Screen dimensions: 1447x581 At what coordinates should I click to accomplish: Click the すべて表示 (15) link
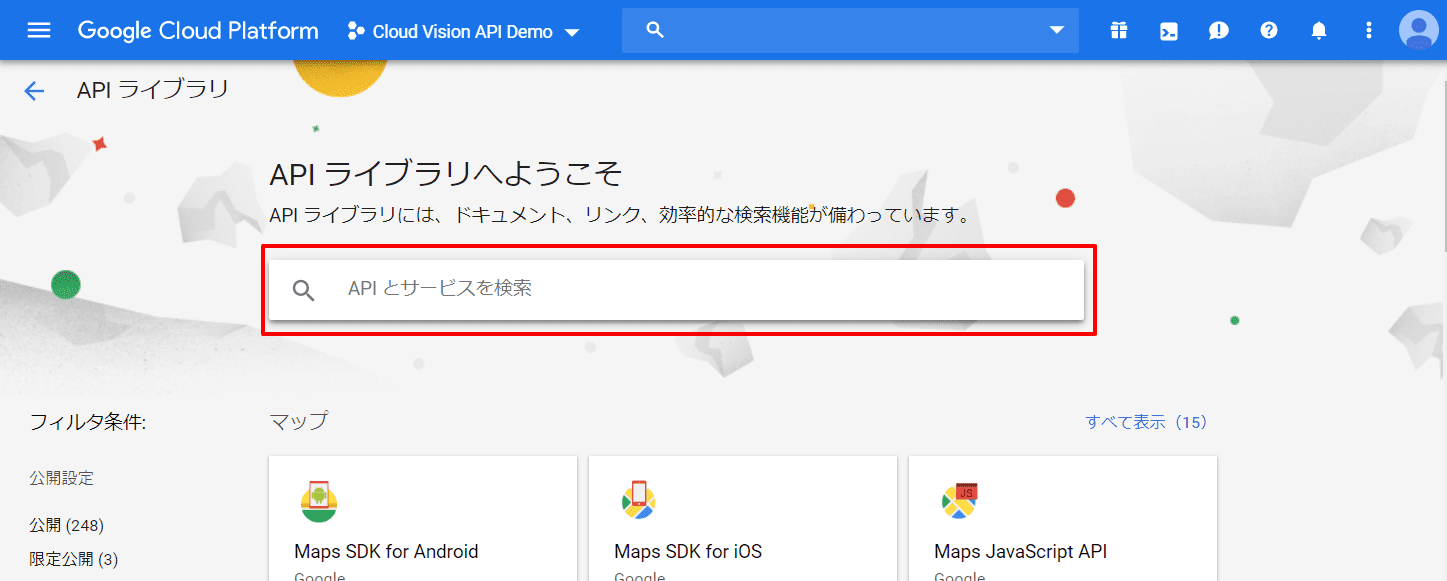(1146, 422)
